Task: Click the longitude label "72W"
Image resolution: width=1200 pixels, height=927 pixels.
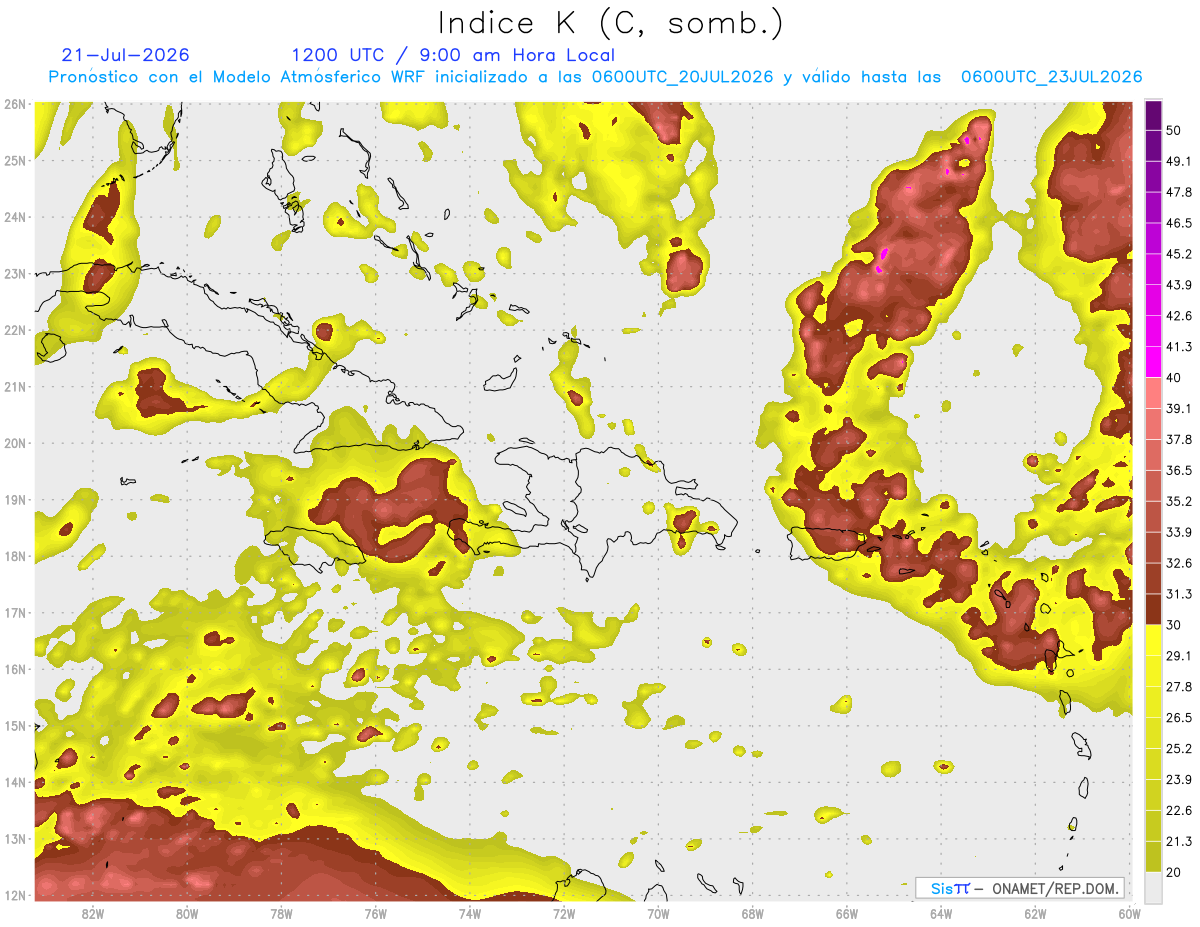Action: click(564, 913)
